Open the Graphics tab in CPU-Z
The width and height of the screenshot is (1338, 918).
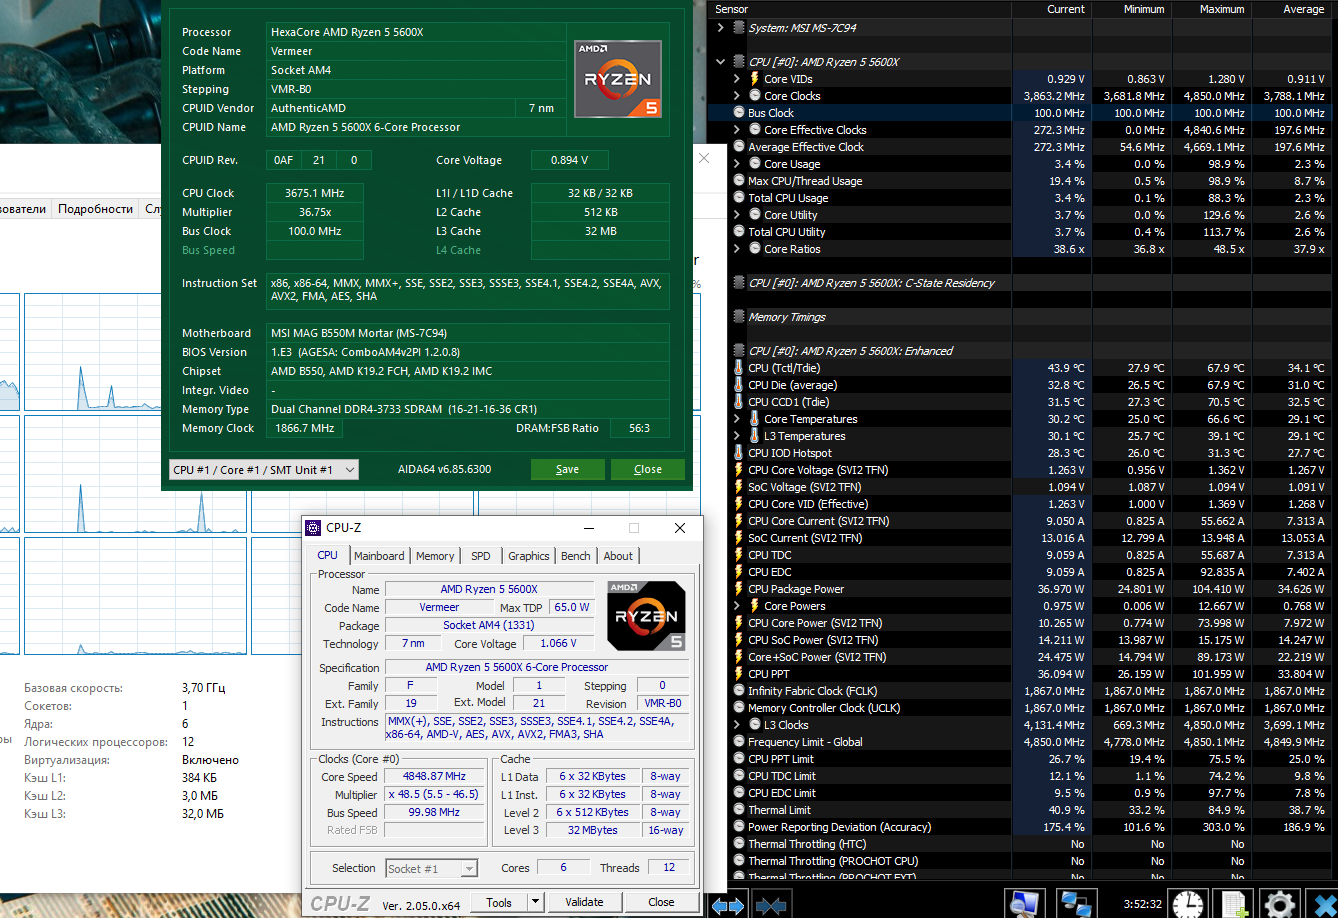tap(529, 556)
